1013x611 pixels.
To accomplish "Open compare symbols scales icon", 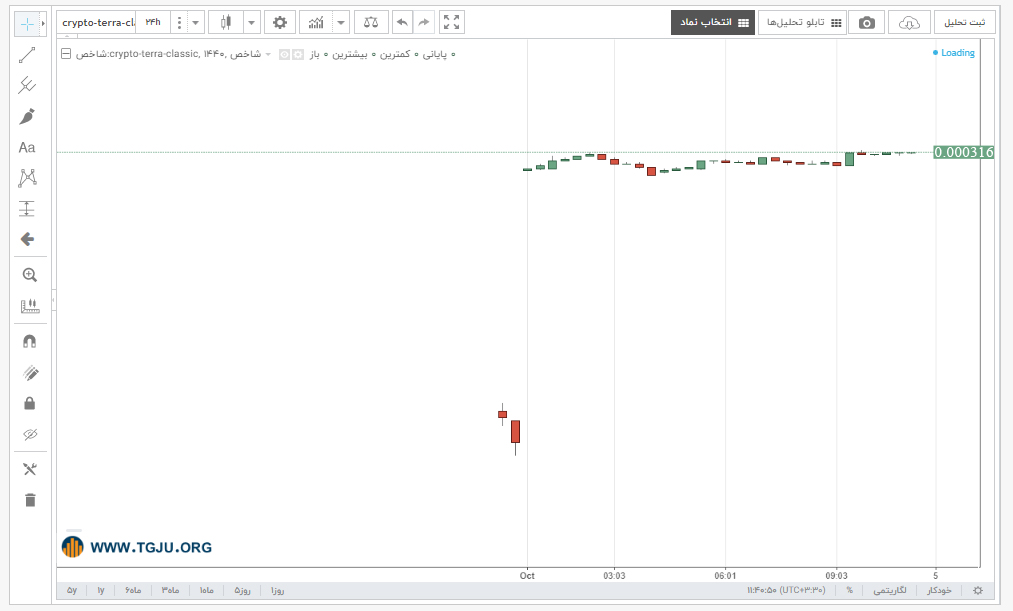I will coord(371,23).
